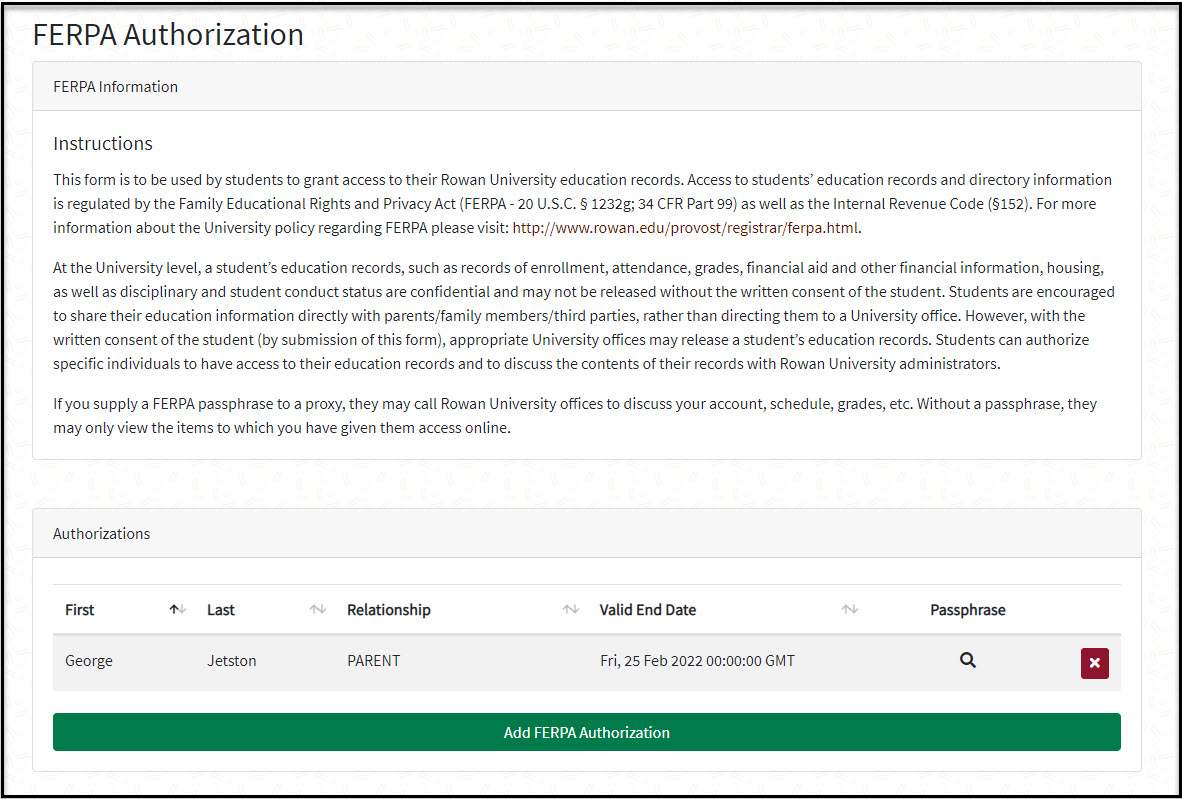
Task: Select the Valid End Date header label
Action: click(648, 609)
